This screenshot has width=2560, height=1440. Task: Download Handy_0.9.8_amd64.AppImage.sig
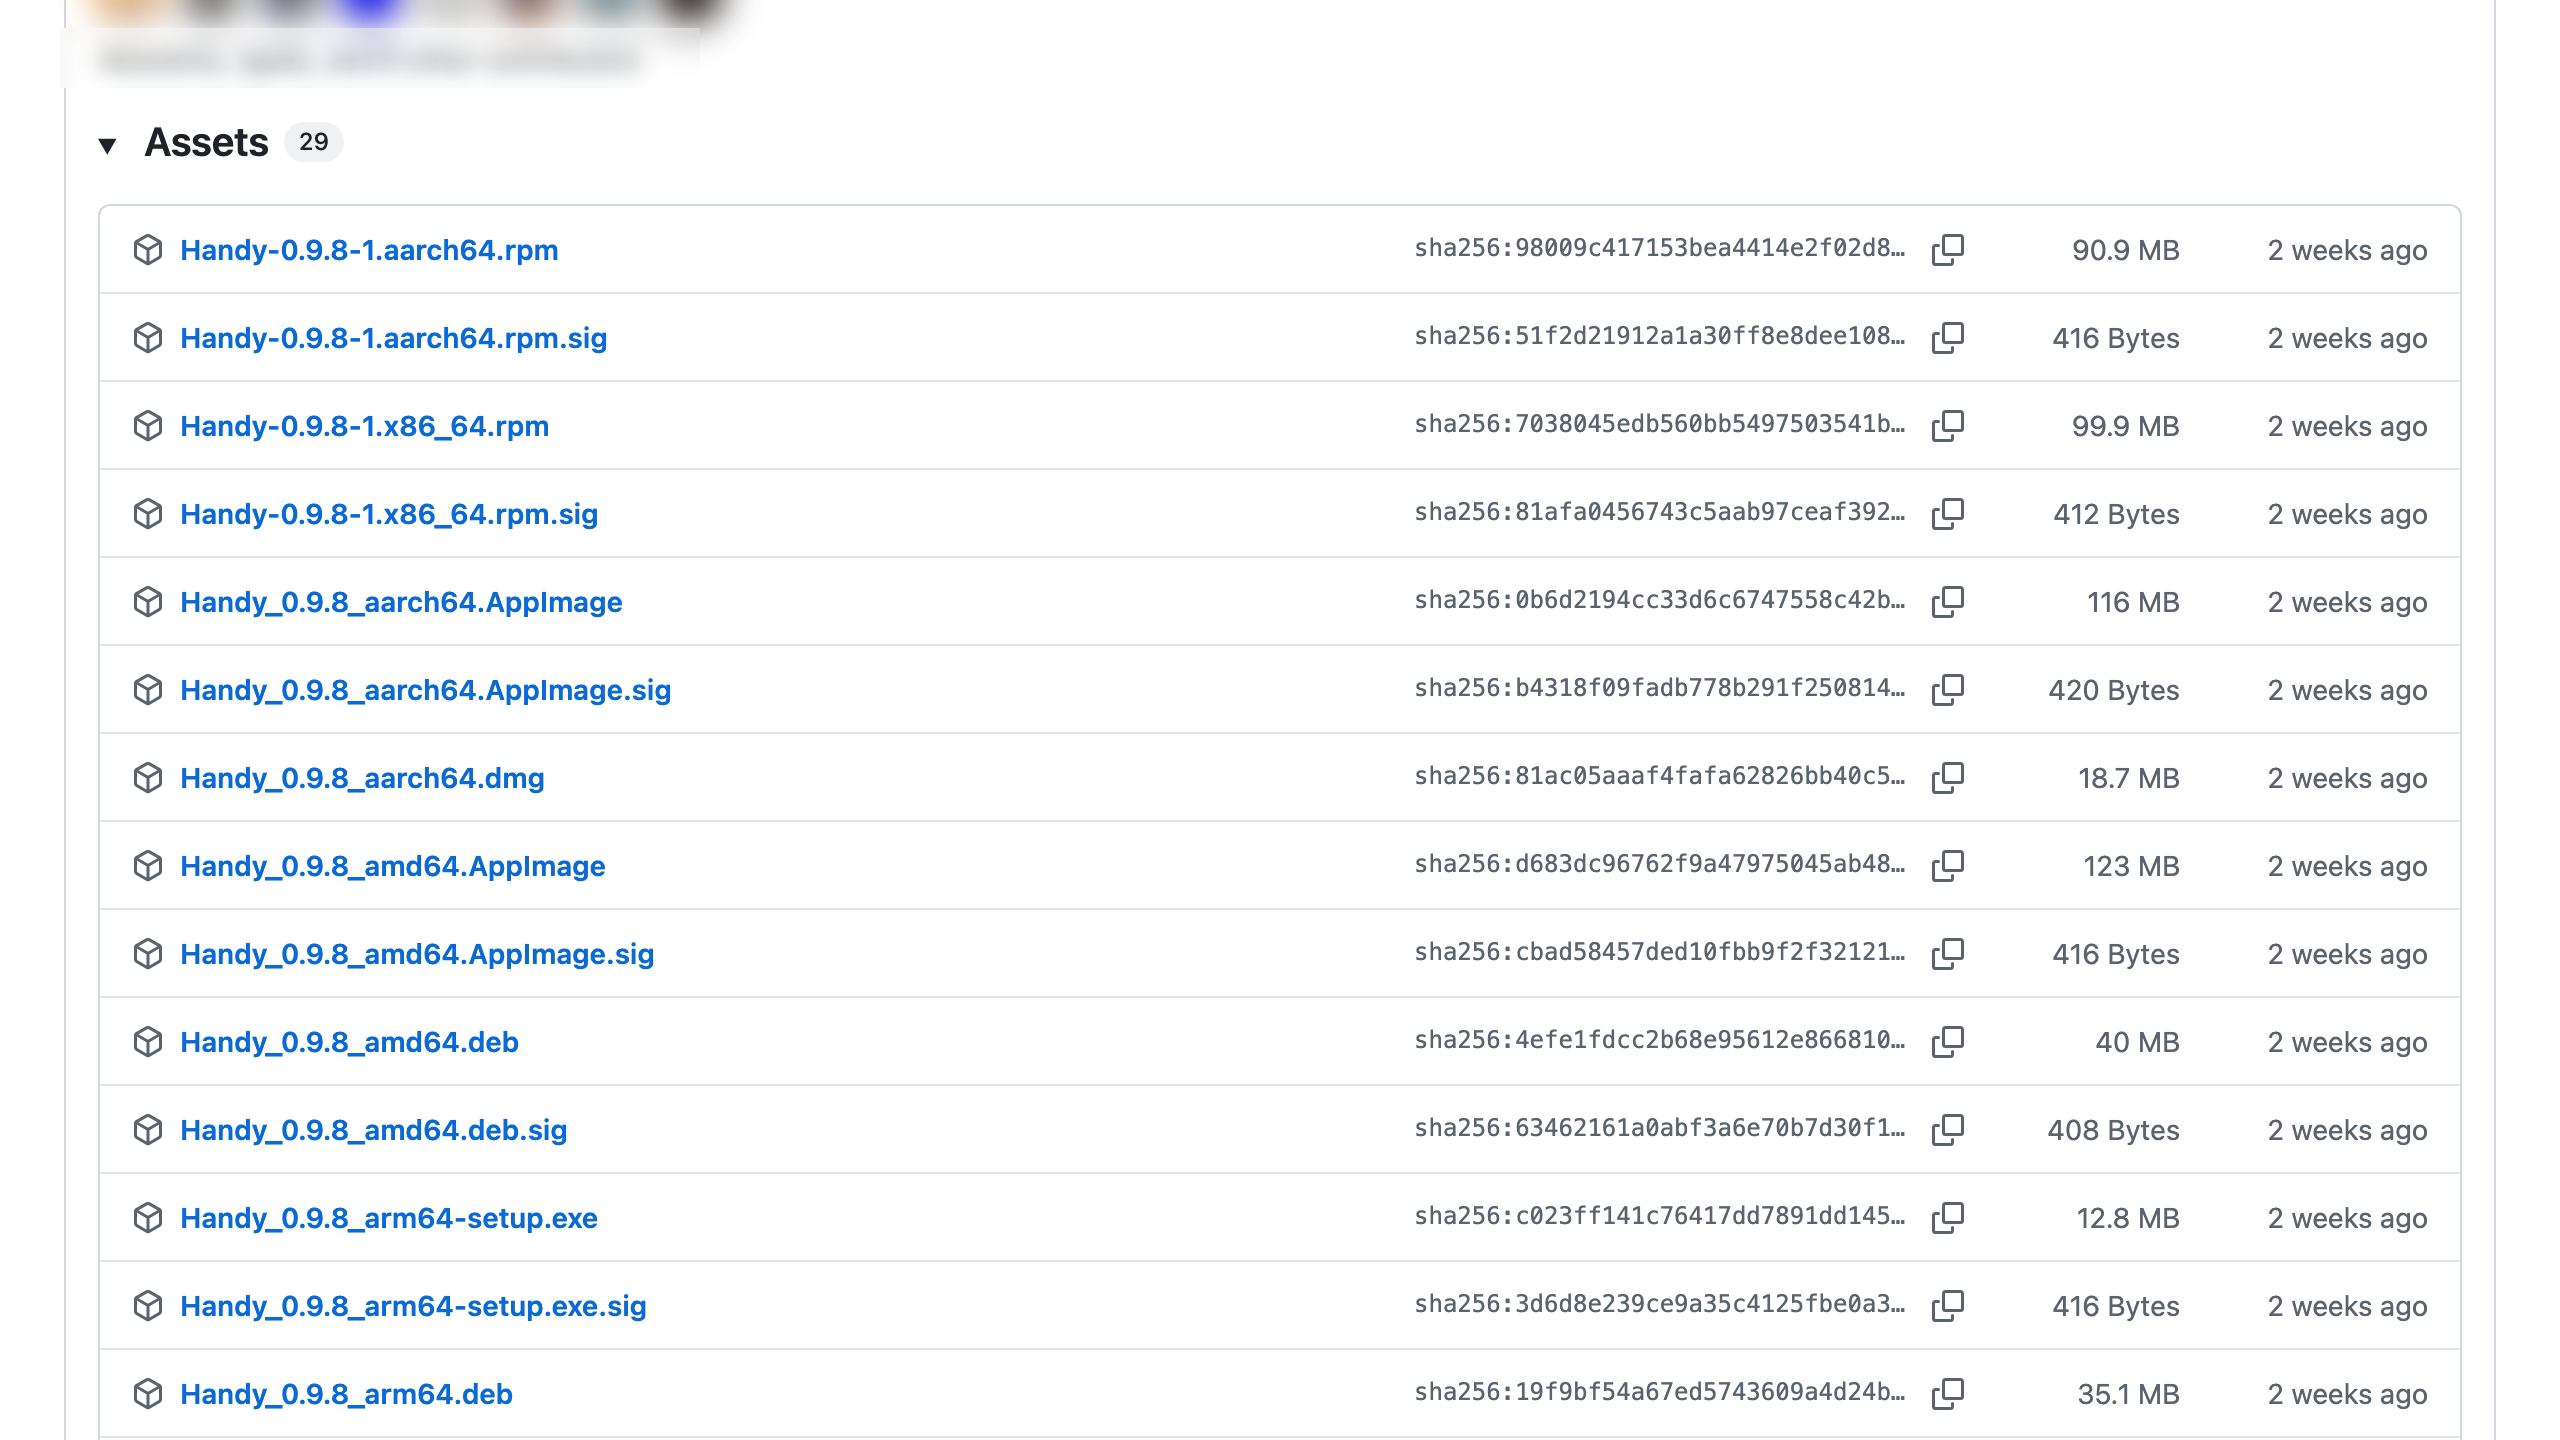[417, 954]
